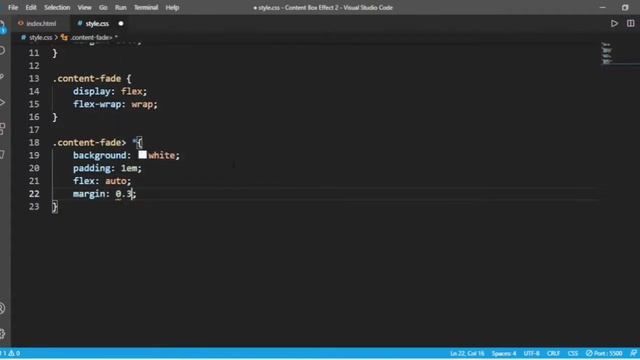Viewport: 640px width, 360px height.
Task: Click the symbol icon in the breadcrumb
Action: point(64,38)
